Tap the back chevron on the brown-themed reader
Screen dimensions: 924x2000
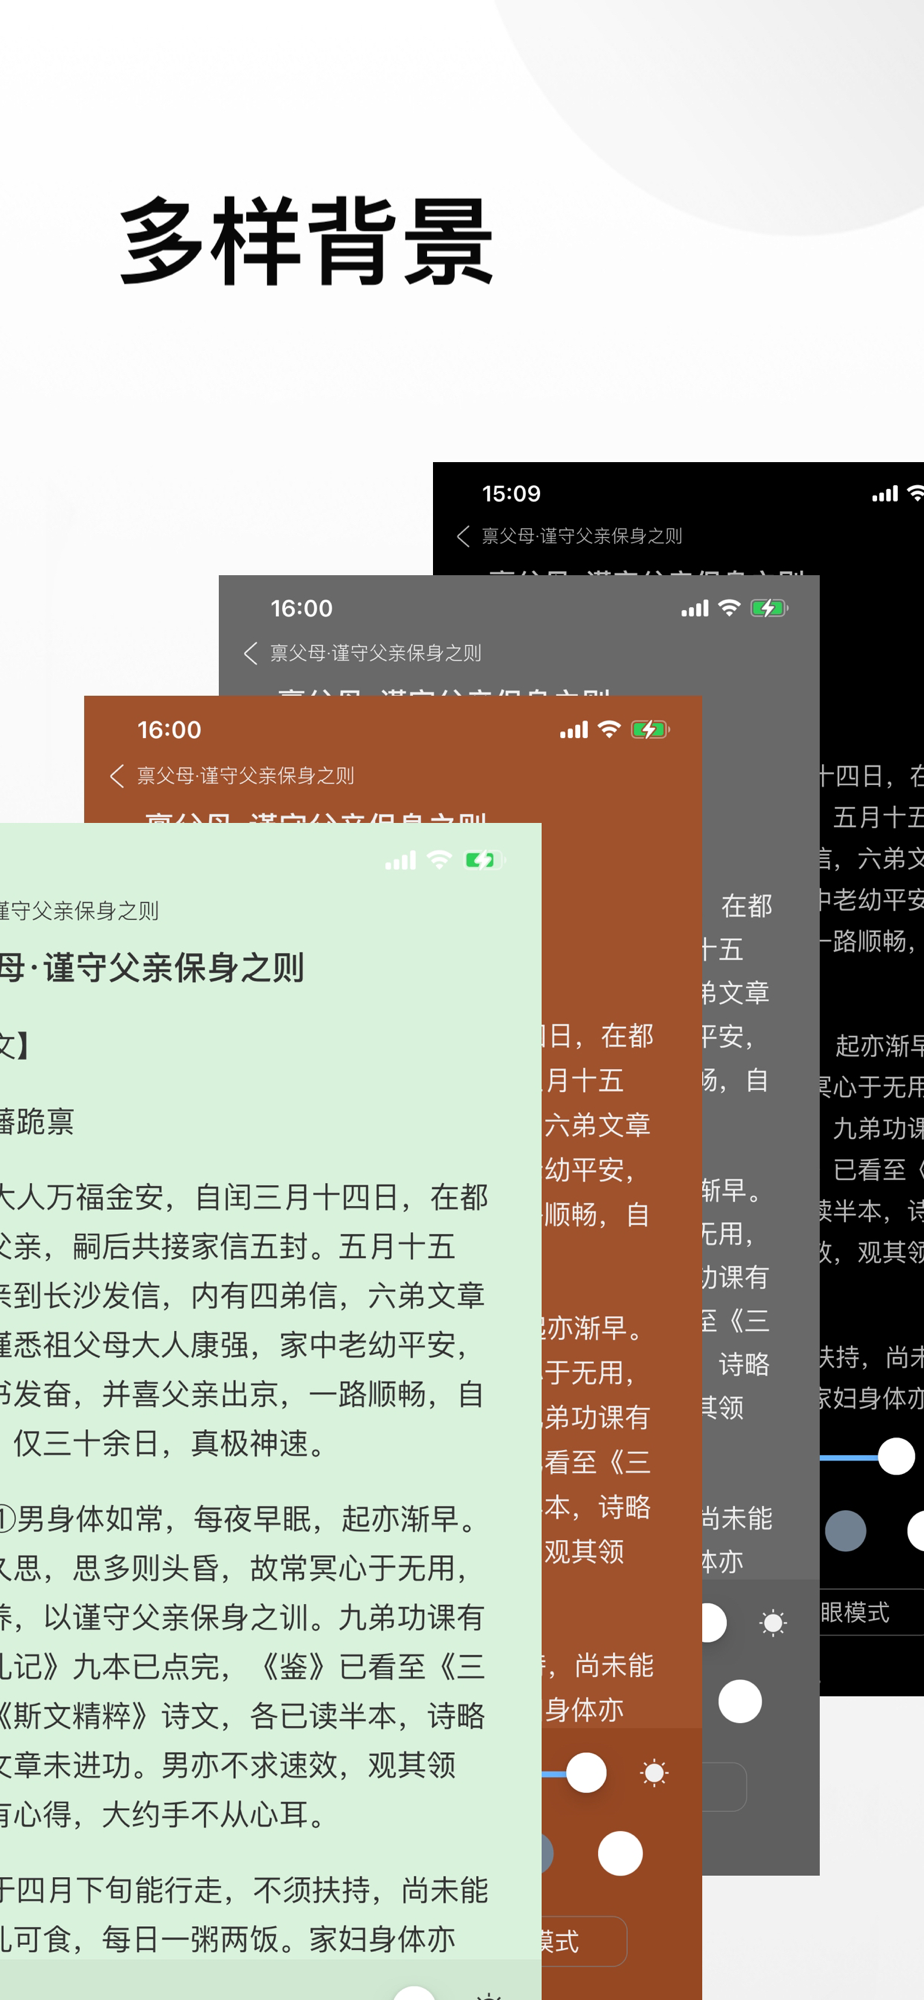pyautogui.click(x=117, y=776)
